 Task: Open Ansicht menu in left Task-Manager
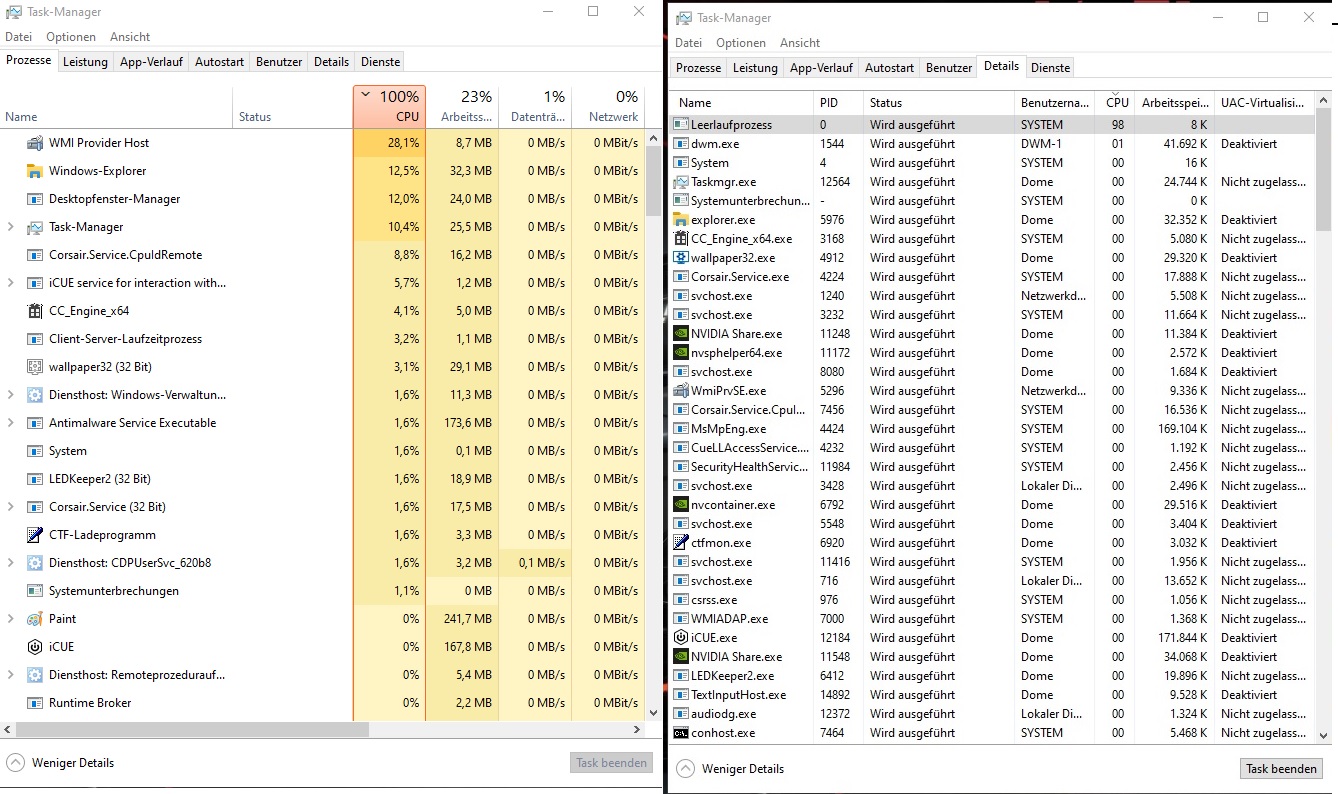tap(130, 37)
